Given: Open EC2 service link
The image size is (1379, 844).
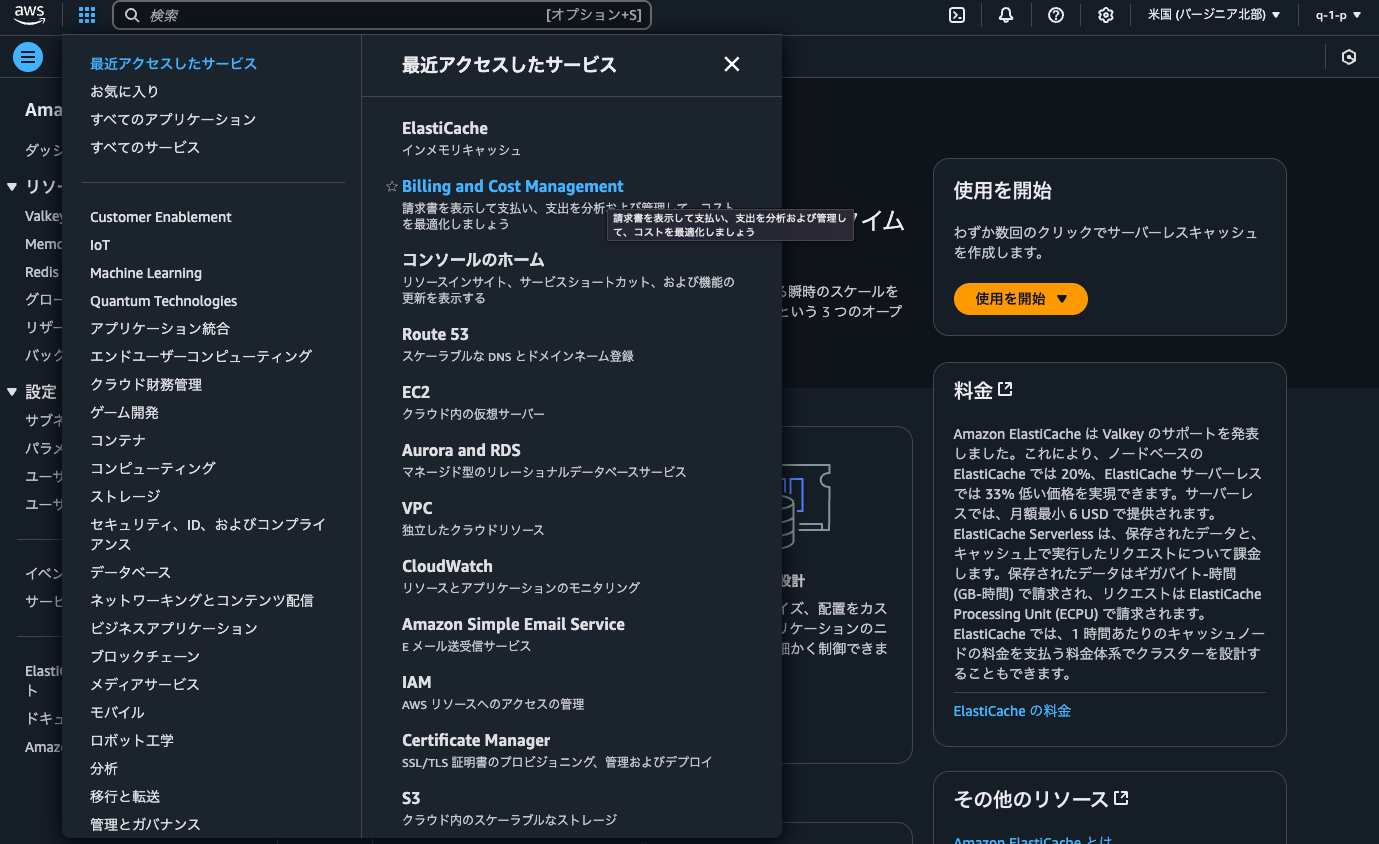Looking at the screenshot, I should pos(416,392).
